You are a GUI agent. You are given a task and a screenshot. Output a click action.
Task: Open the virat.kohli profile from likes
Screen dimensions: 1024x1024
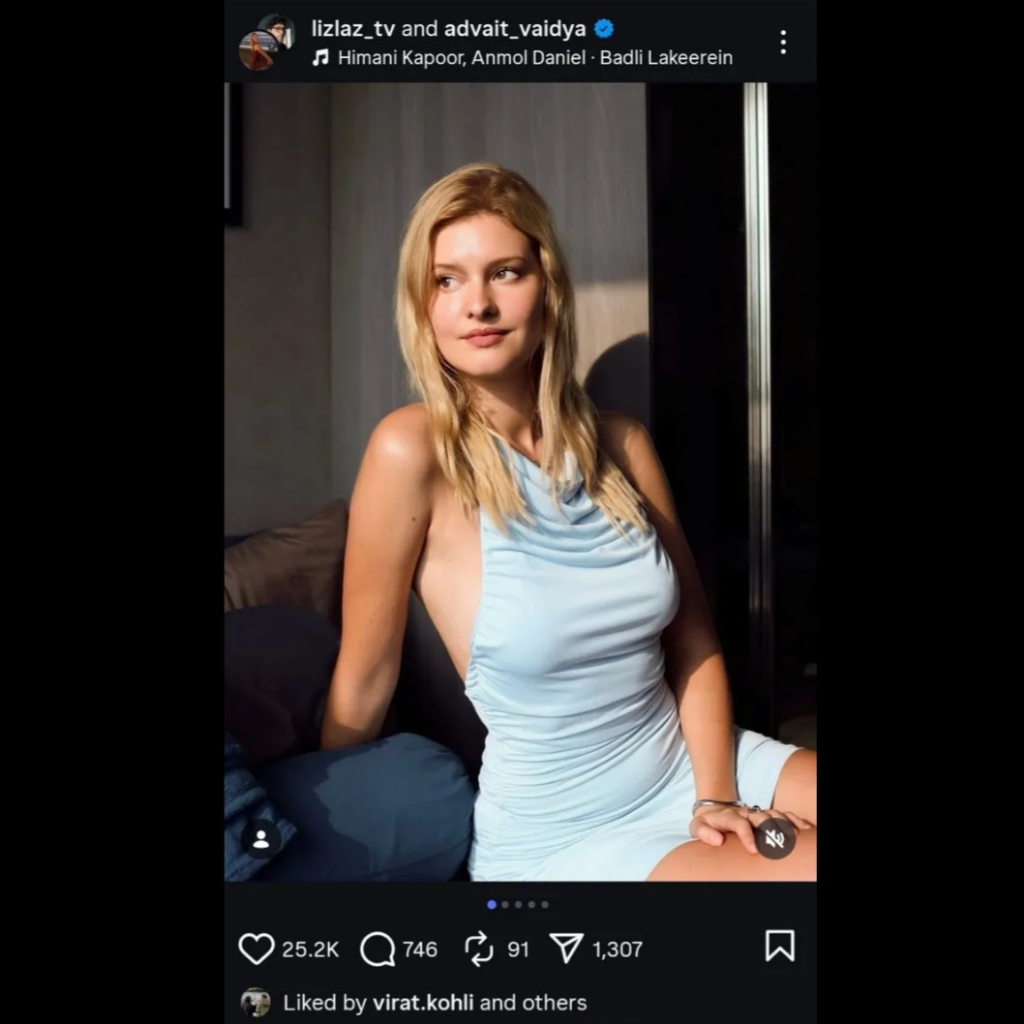click(423, 1002)
